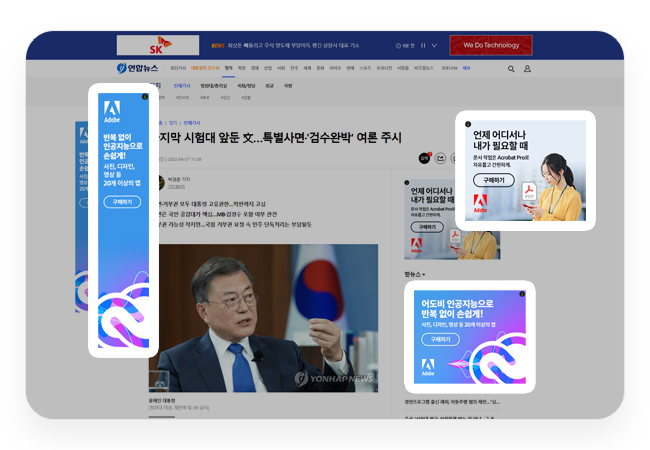The image size is (650, 450).
Task: Click the SK logo banner ad
Action: tap(158, 45)
